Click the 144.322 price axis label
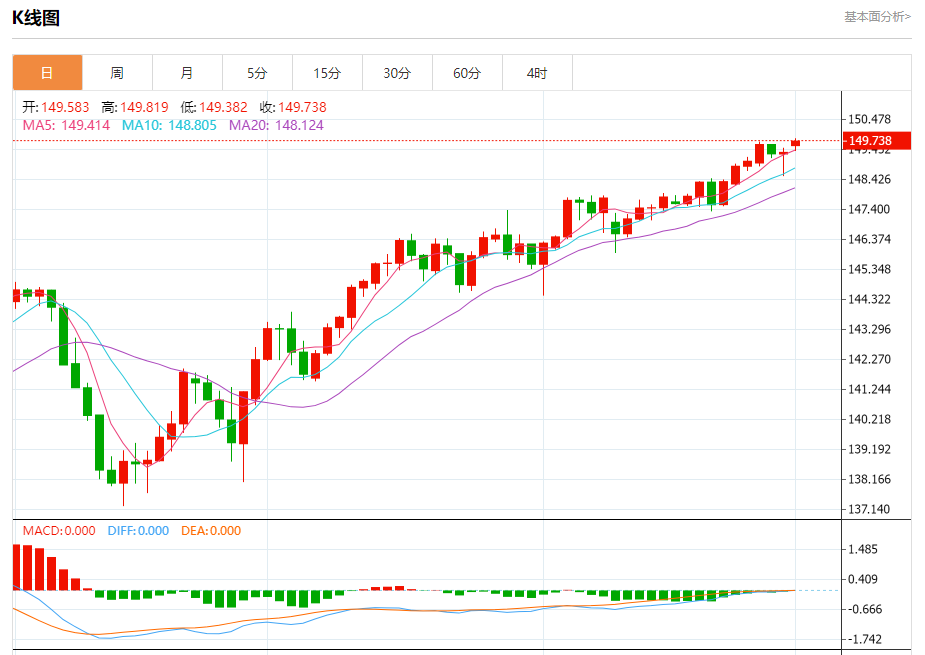The image size is (925, 655). (x=870, y=299)
